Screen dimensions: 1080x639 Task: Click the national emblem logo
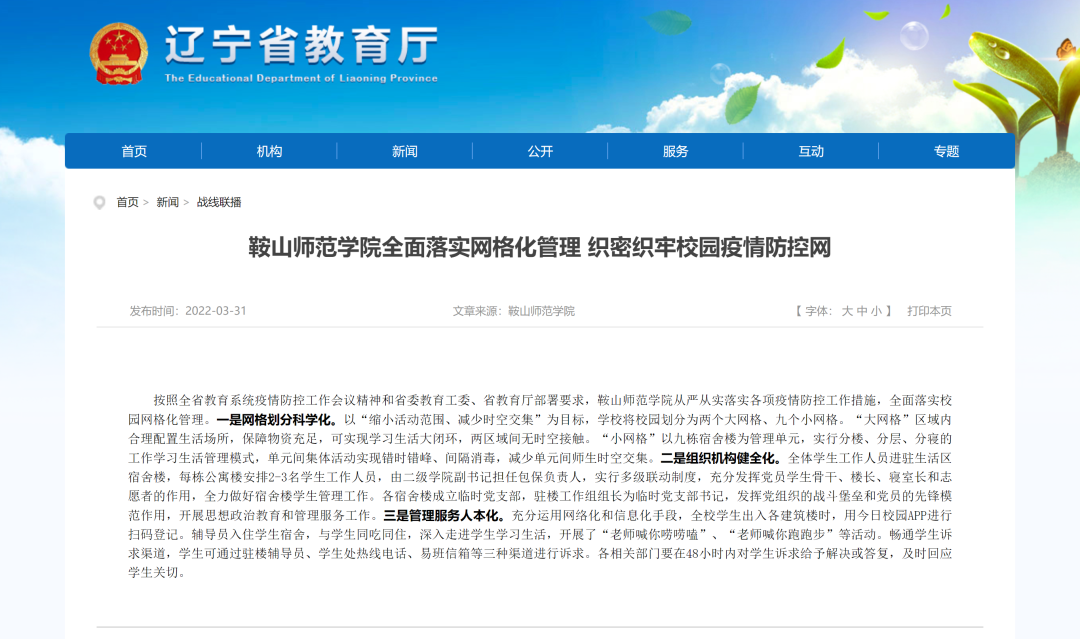(x=118, y=53)
